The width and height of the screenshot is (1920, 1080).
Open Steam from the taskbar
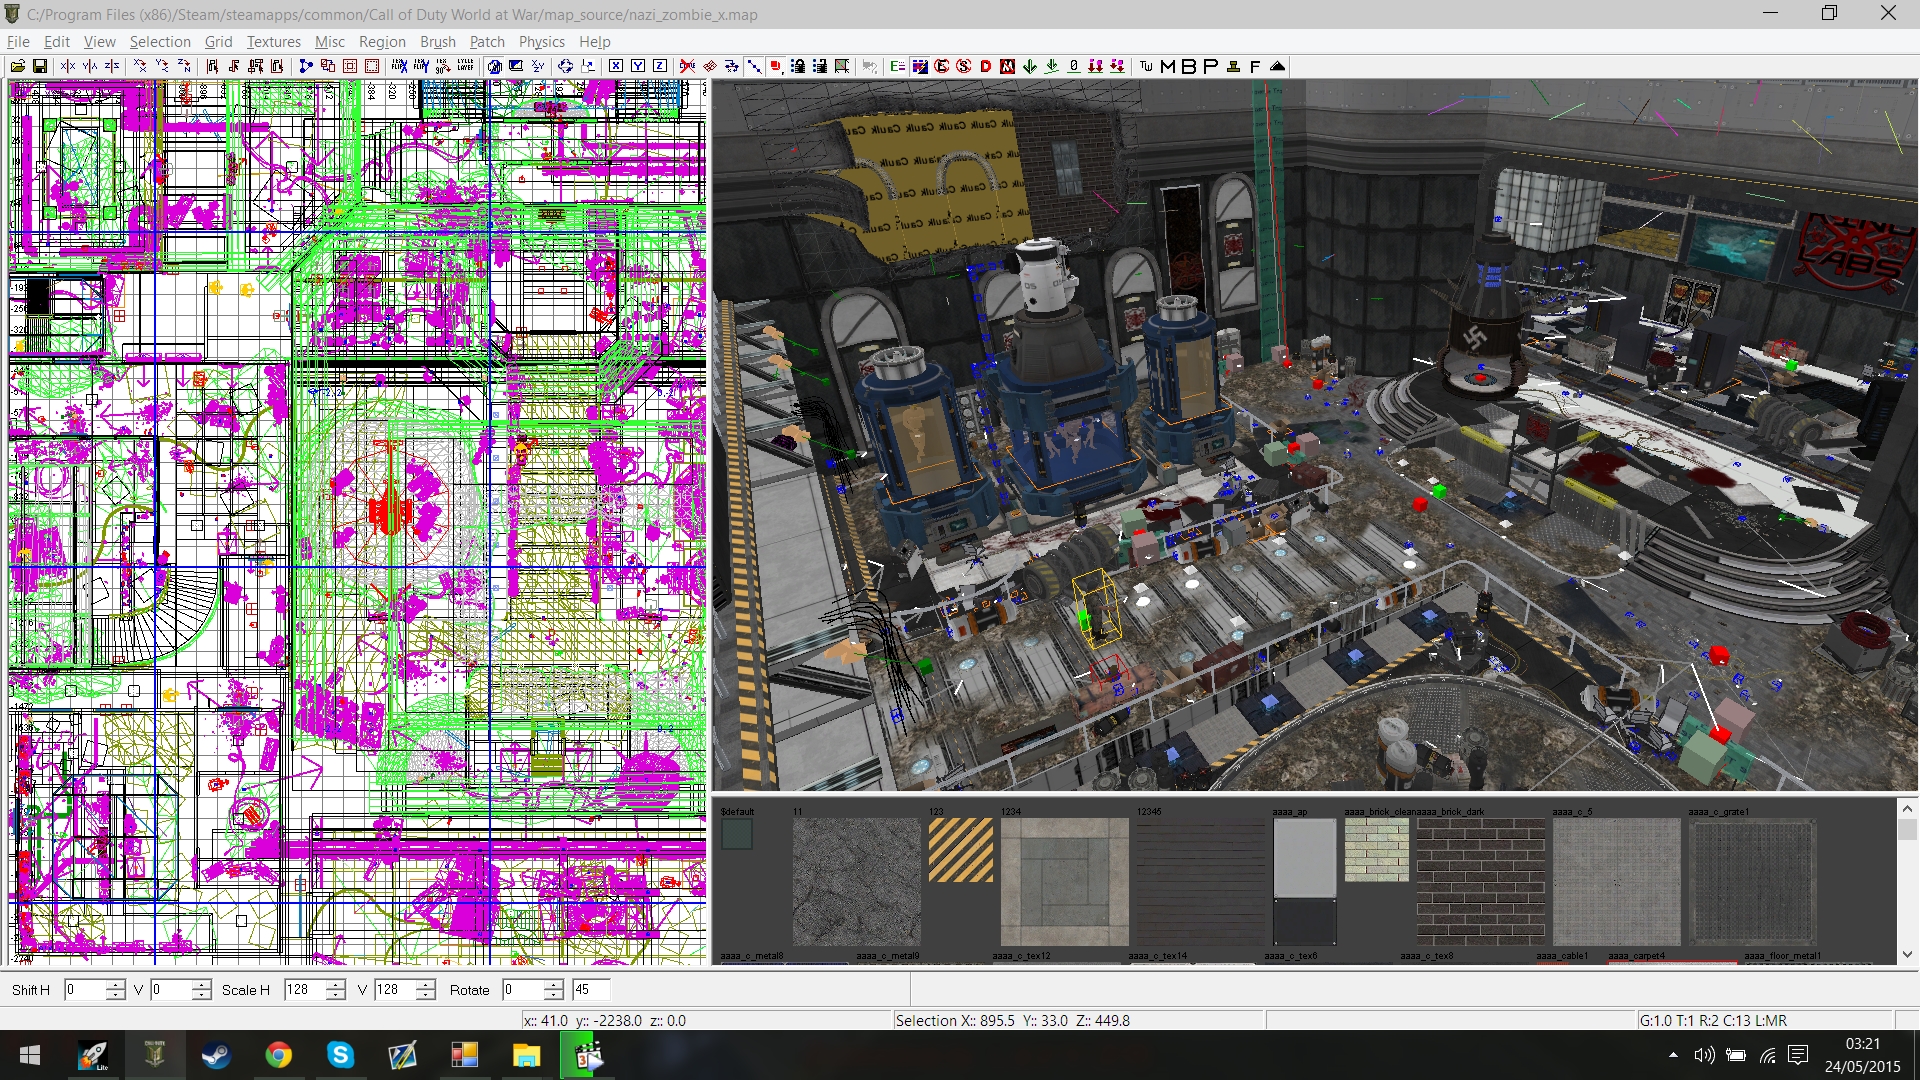click(x=216, y=1055)
